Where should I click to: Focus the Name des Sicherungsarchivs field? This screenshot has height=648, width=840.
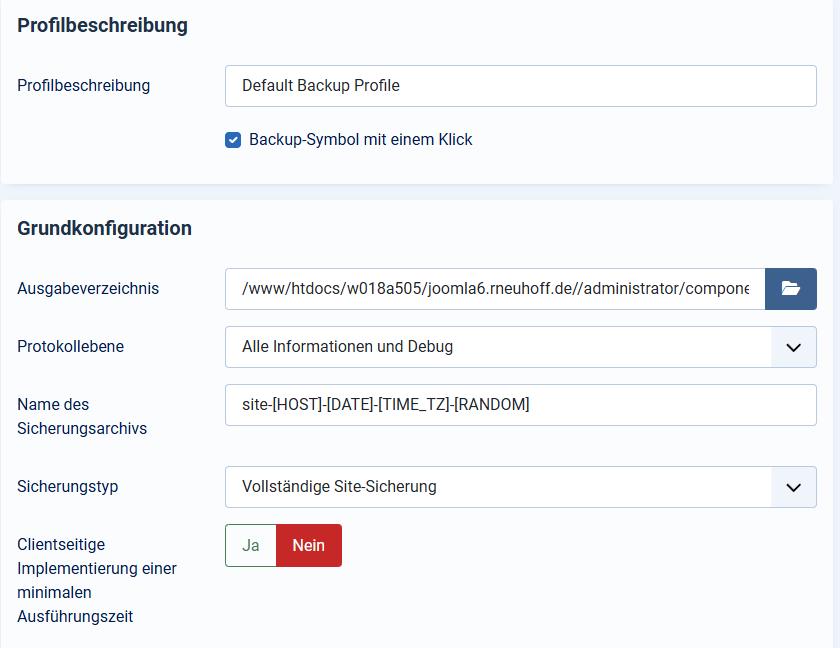520,404
